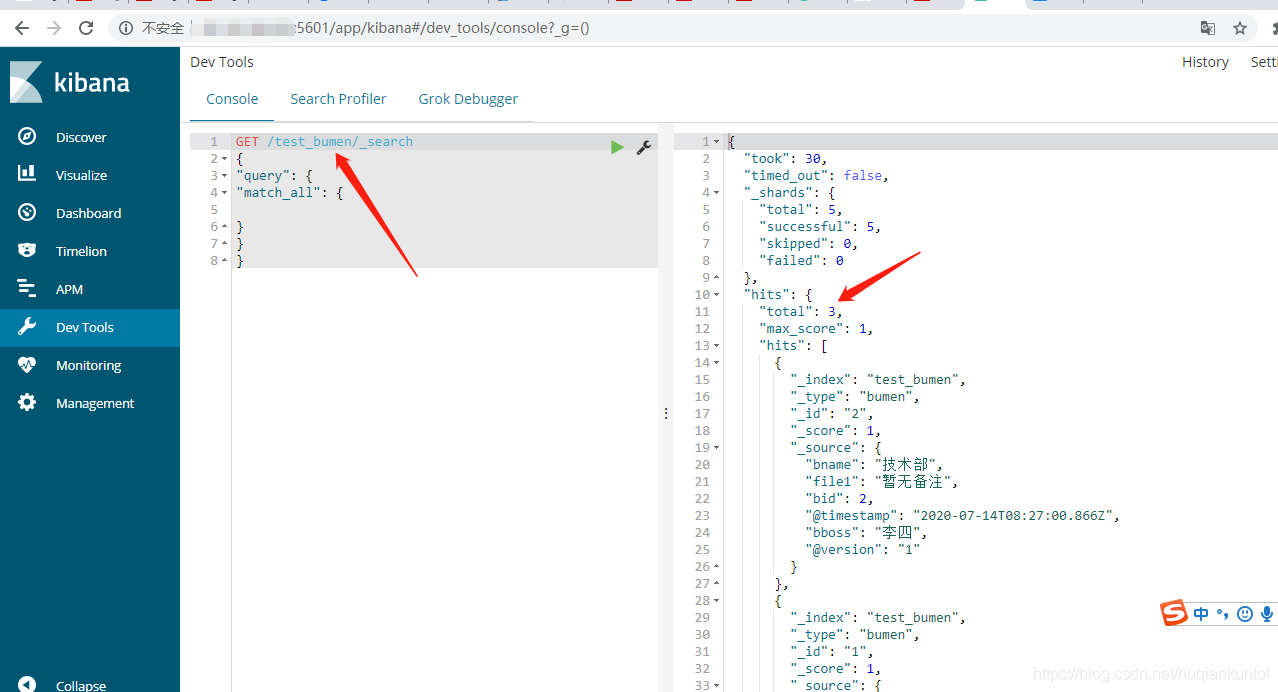
Task: Click the IME emoji smiley icon
Action: point(1245,614)
